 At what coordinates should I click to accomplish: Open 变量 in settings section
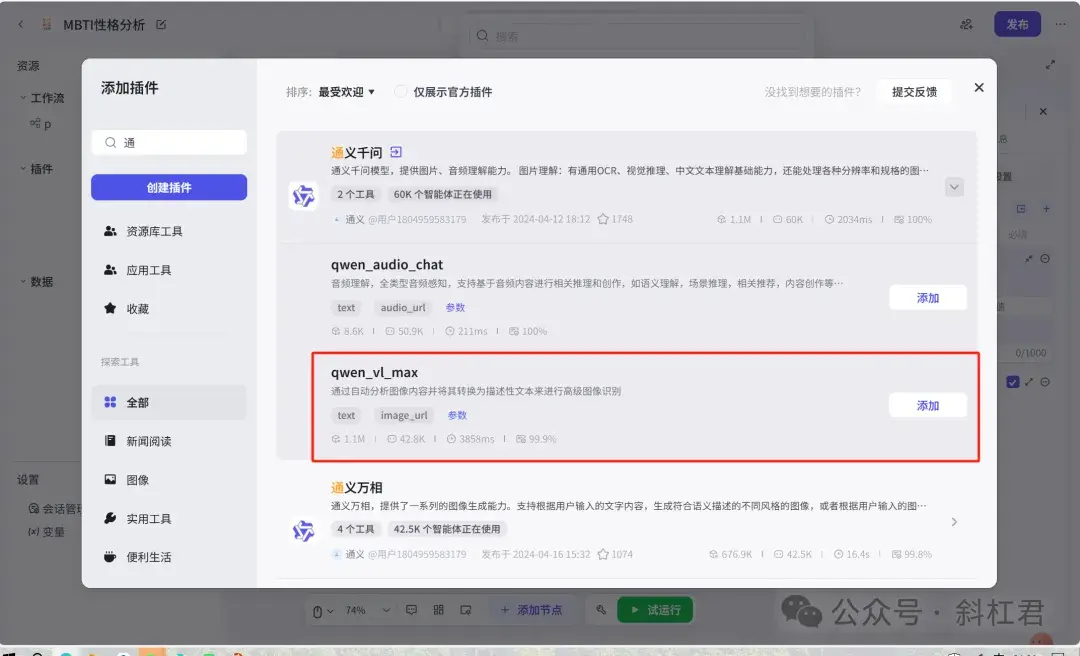coord(47,532)
